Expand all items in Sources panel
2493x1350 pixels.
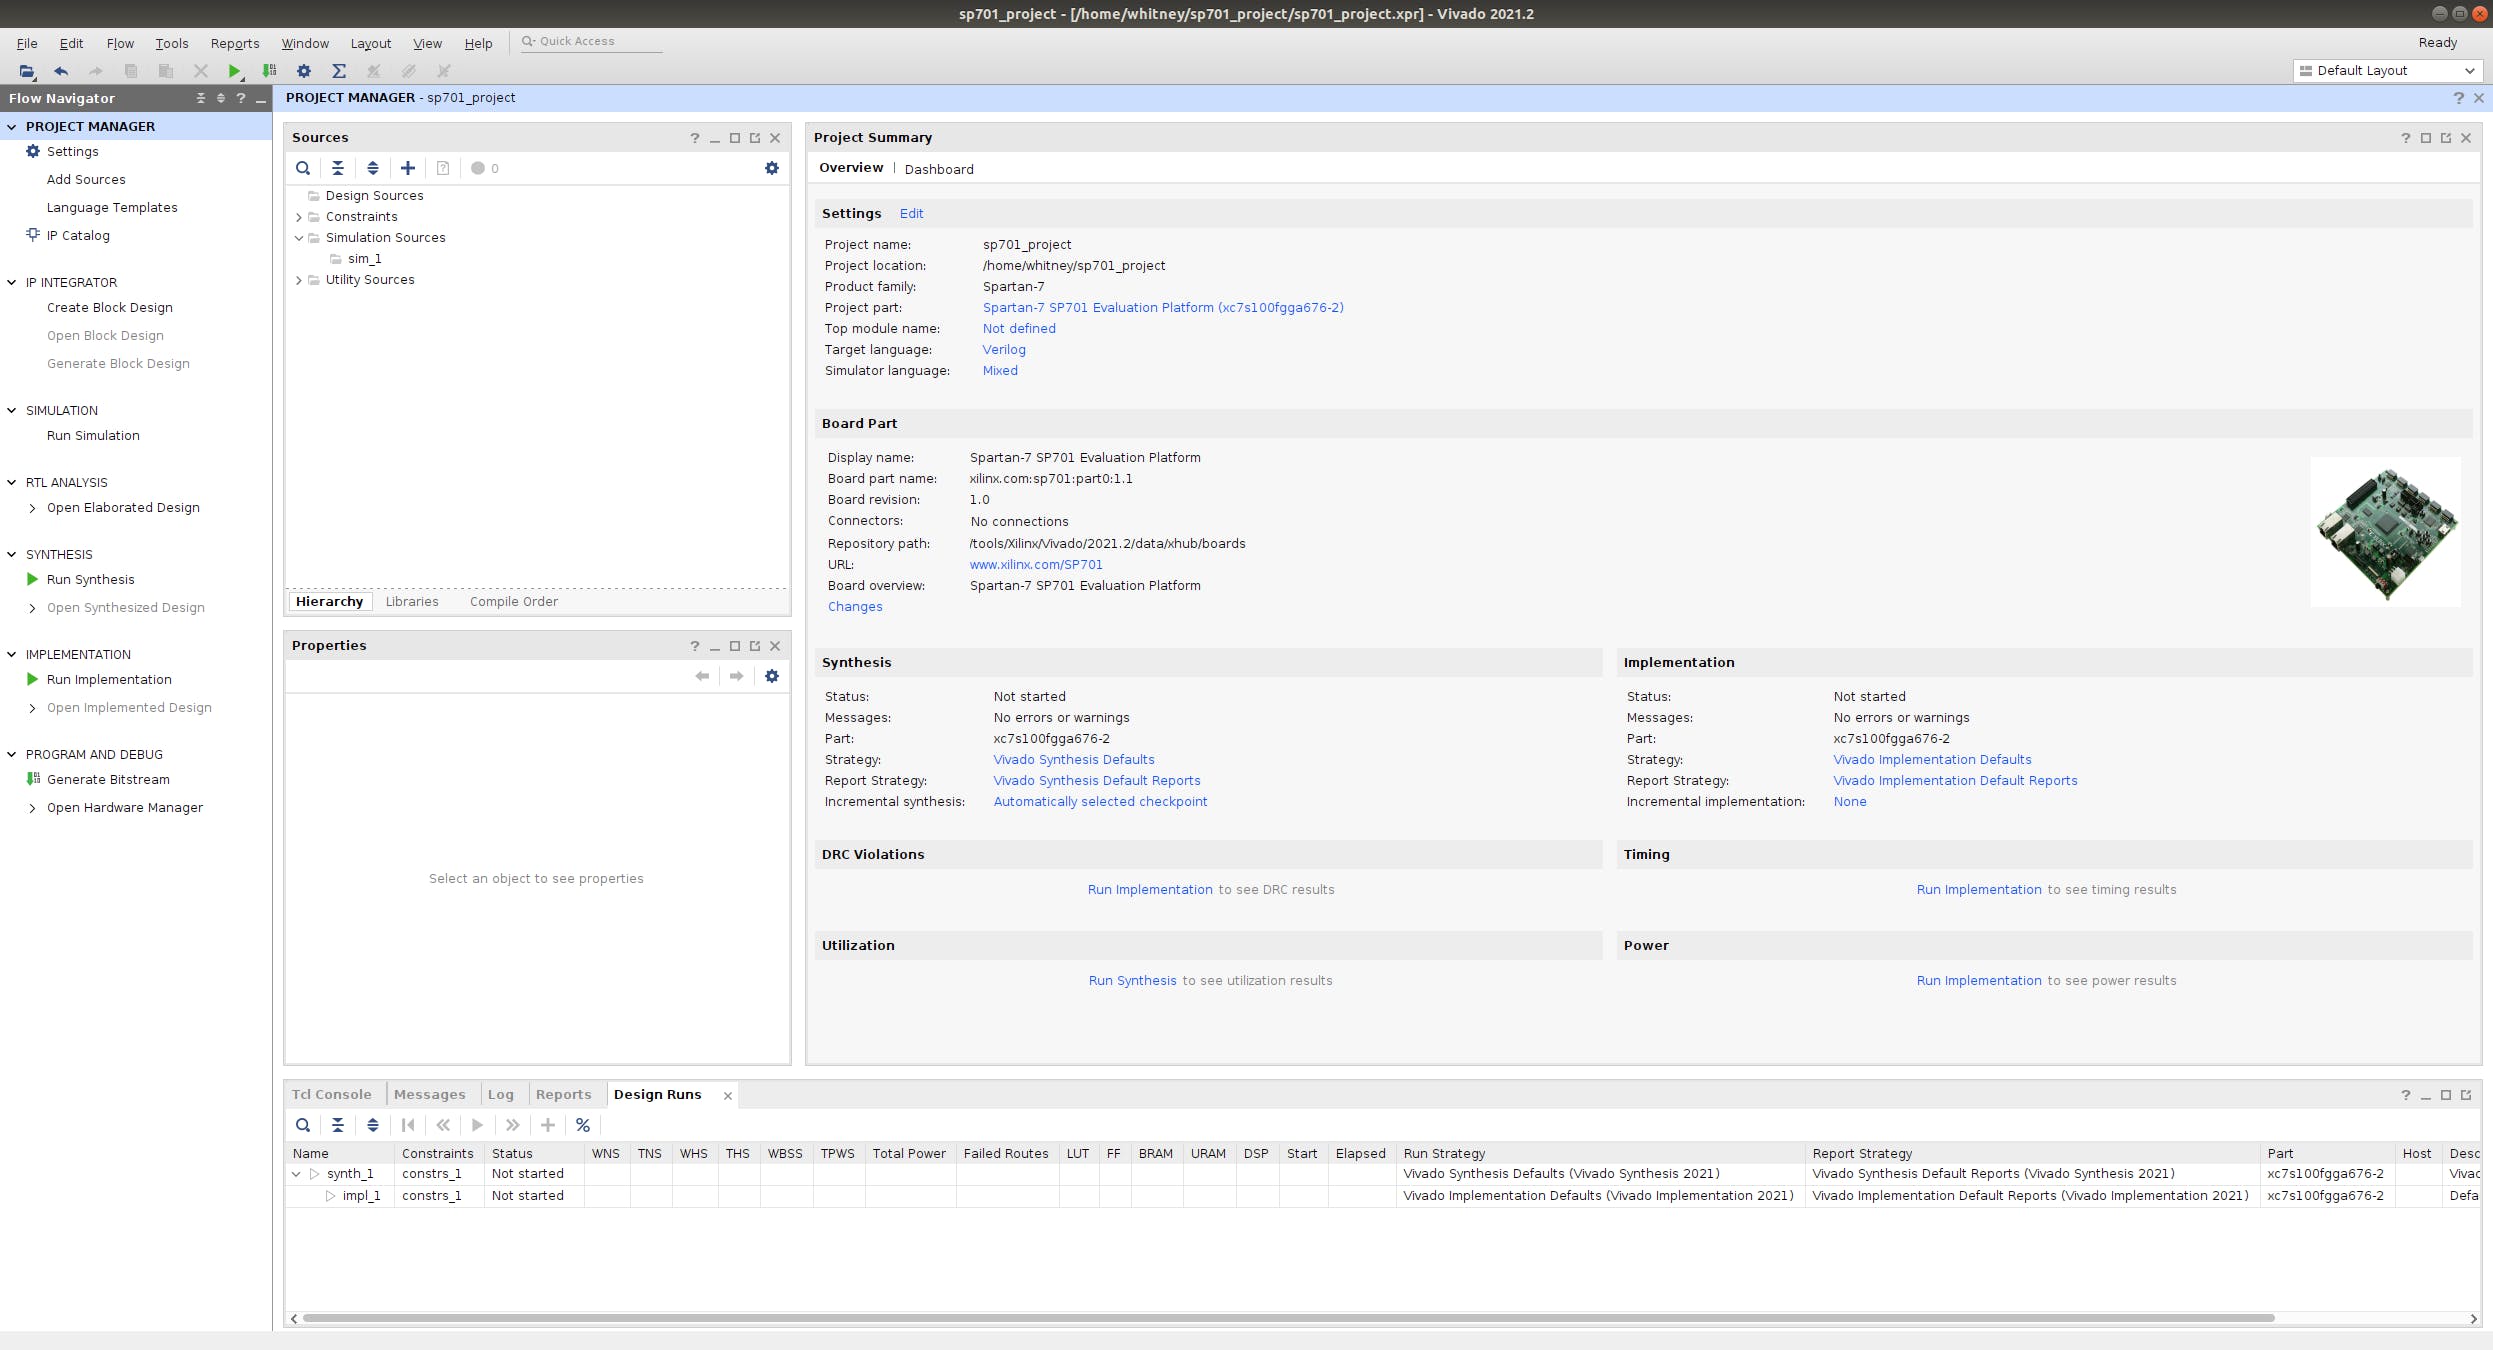pyautogui.click(x=373, y=168)
